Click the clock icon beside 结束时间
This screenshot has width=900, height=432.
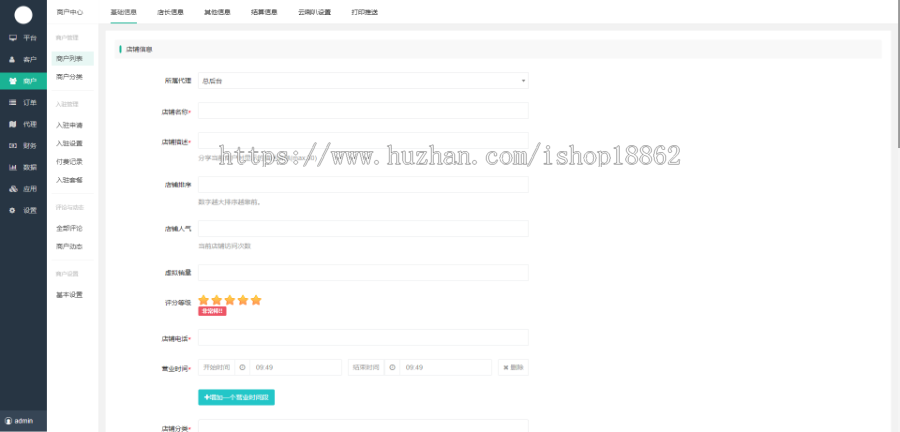click(x=392, y=367)
